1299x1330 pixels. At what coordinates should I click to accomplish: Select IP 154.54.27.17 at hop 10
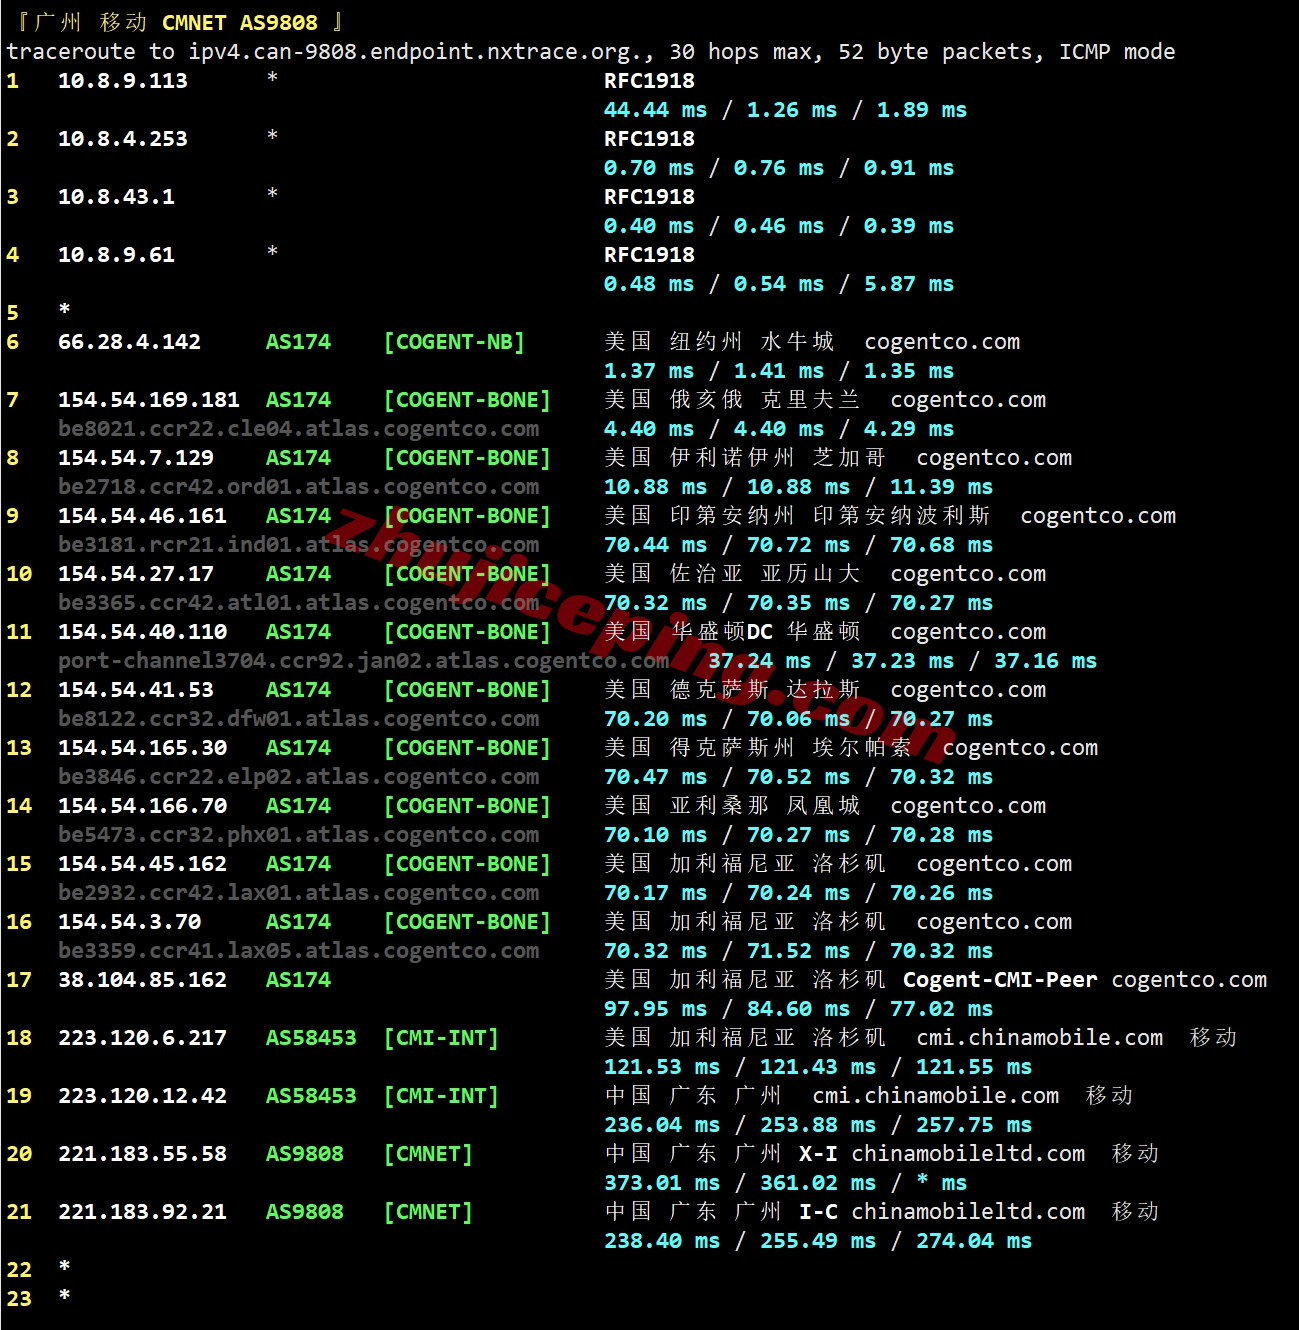pos(136,574)
